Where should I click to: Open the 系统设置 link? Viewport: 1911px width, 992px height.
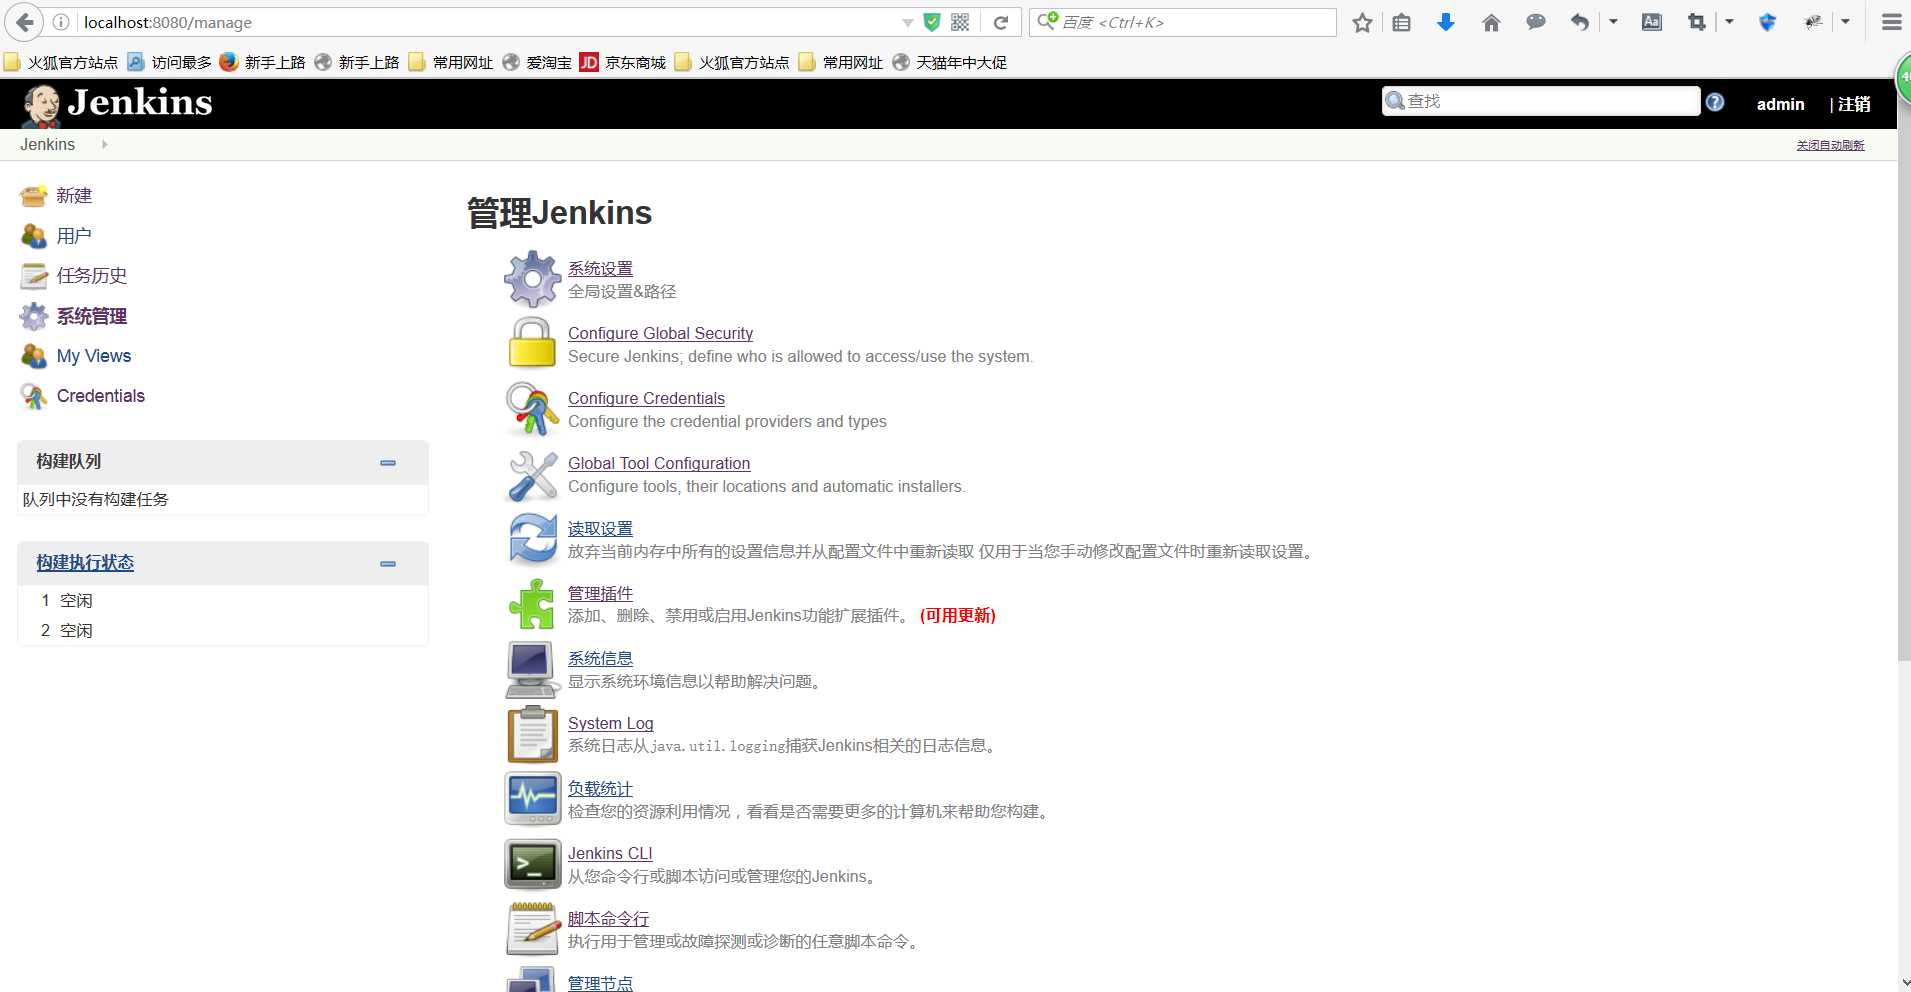click(600, 268)
